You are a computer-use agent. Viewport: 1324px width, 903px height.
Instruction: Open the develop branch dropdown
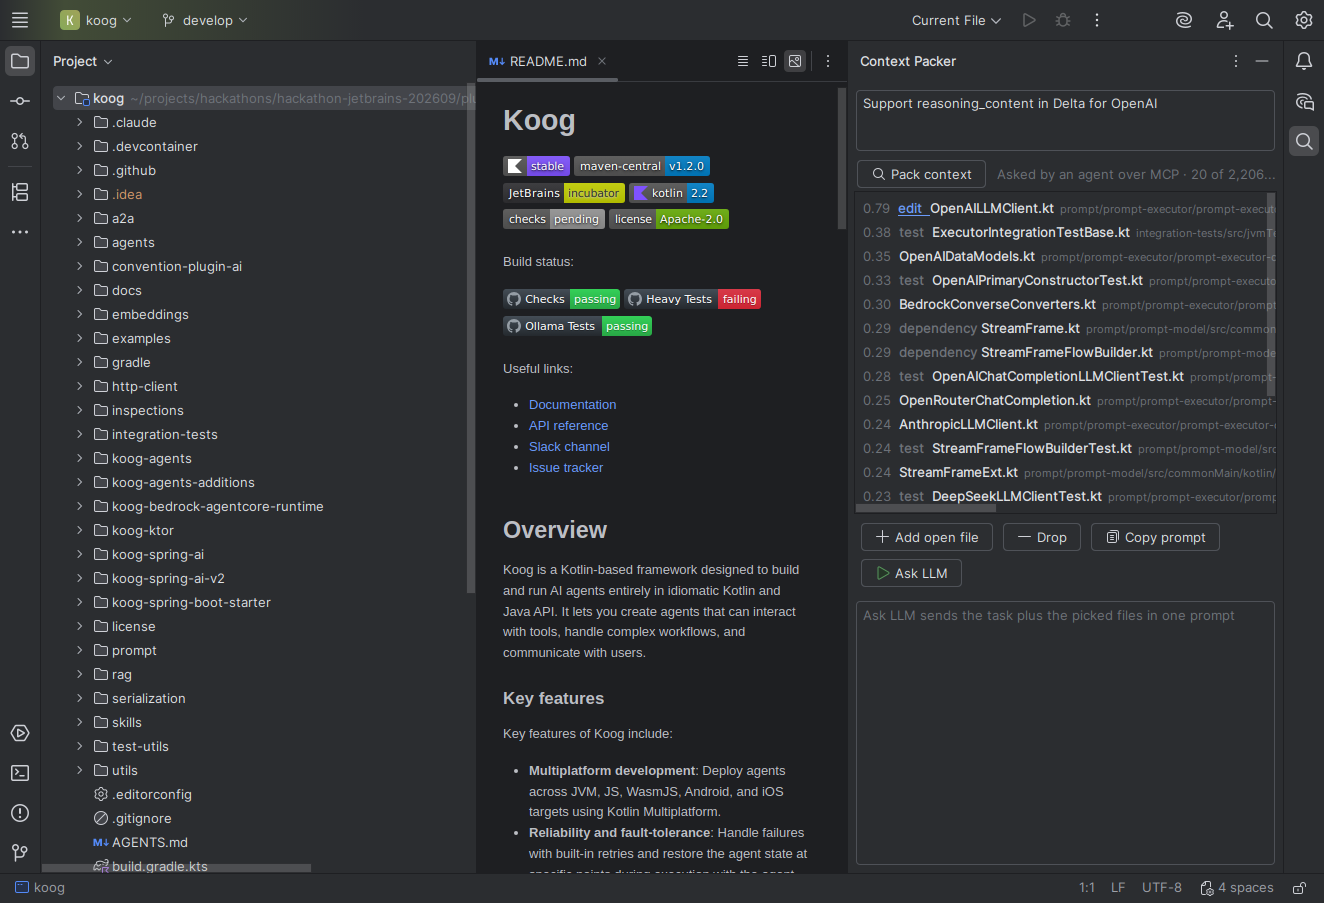[205, 20]
